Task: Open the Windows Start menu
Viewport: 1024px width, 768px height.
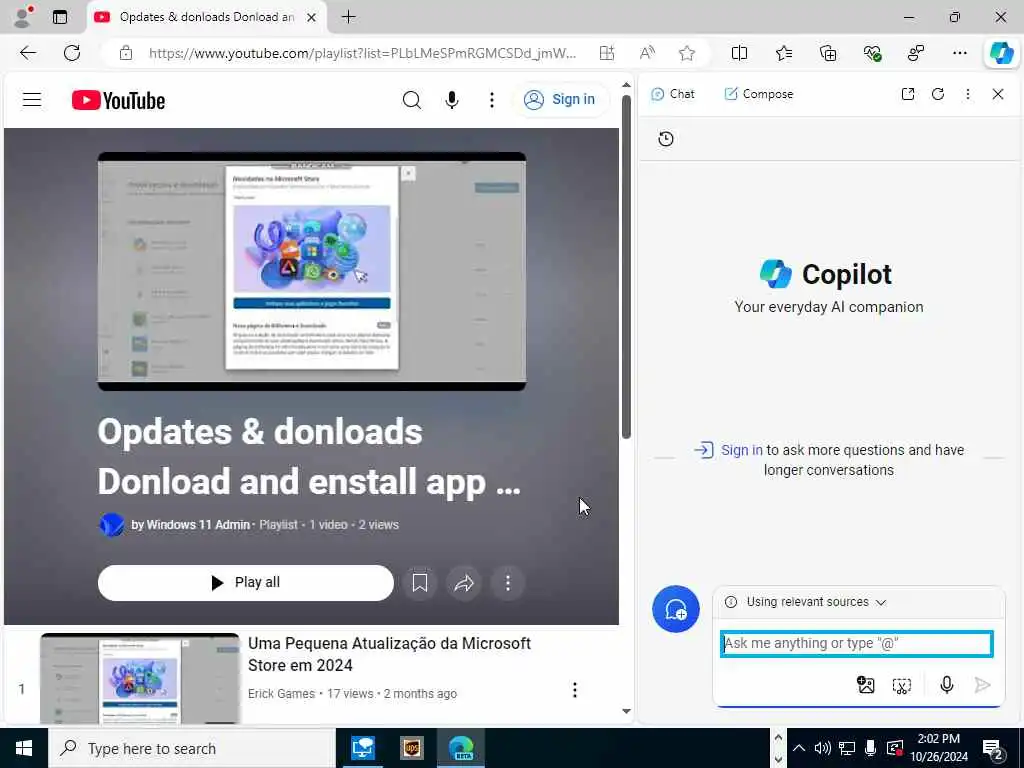Action: pos(24,748)
